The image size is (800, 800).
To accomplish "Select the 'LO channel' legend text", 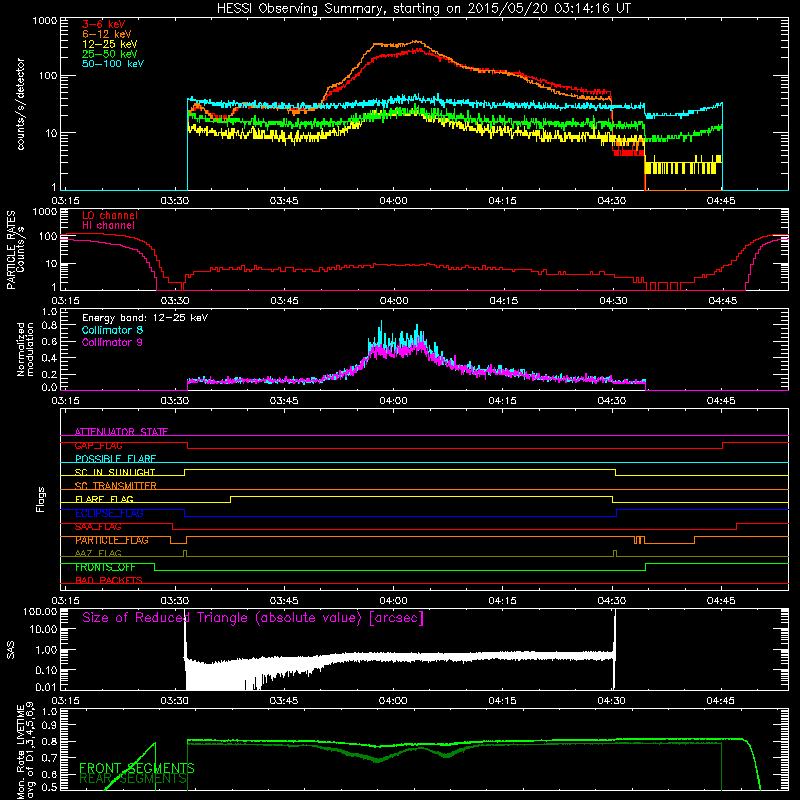I will coord(110,216).
